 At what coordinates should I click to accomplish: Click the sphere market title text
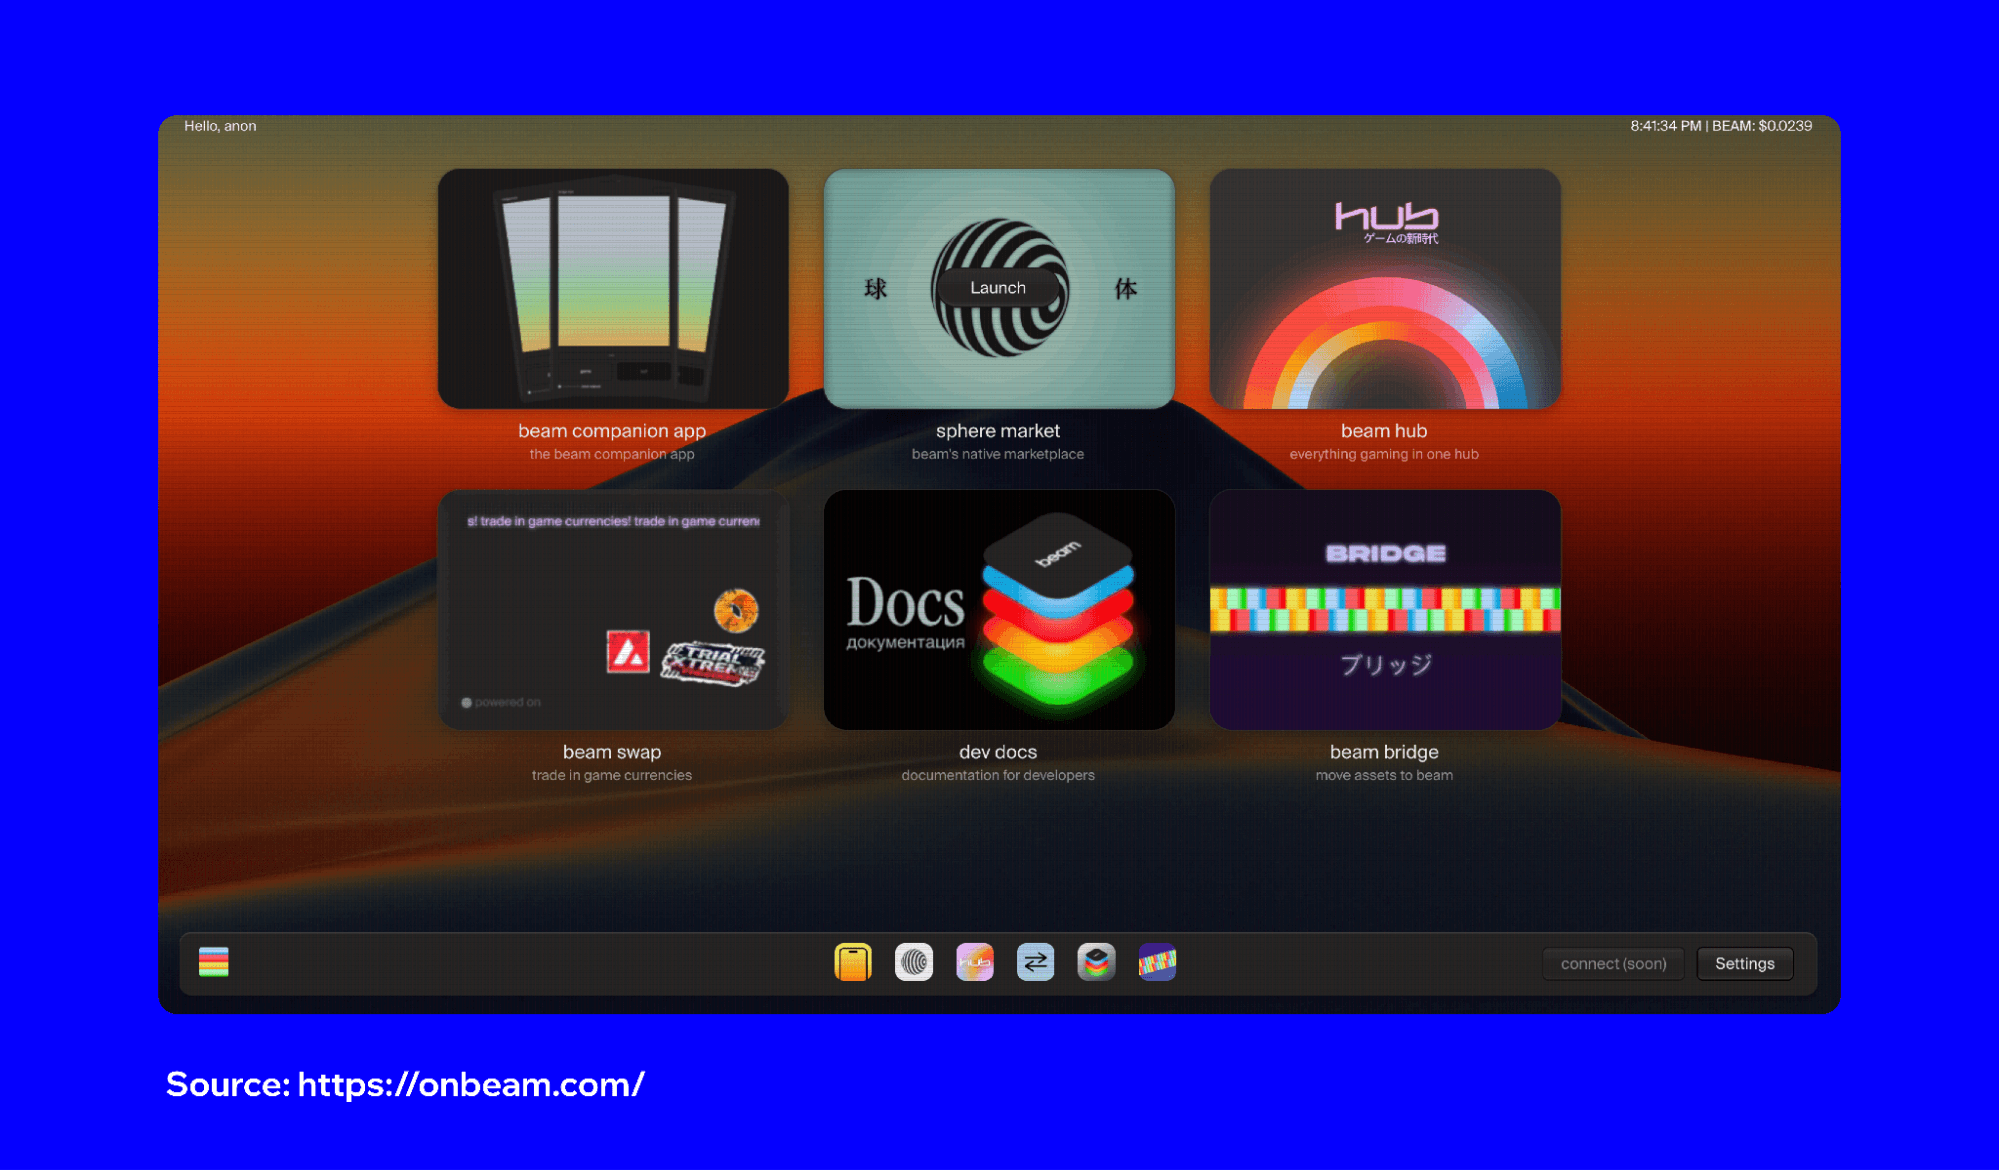coord(998,431)
